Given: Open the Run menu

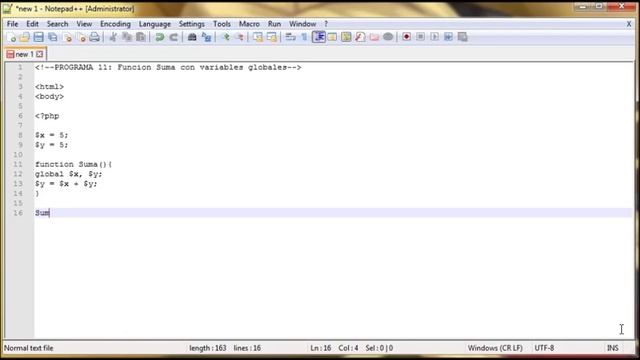Looking at the screenshot, I should coord(274,24).
